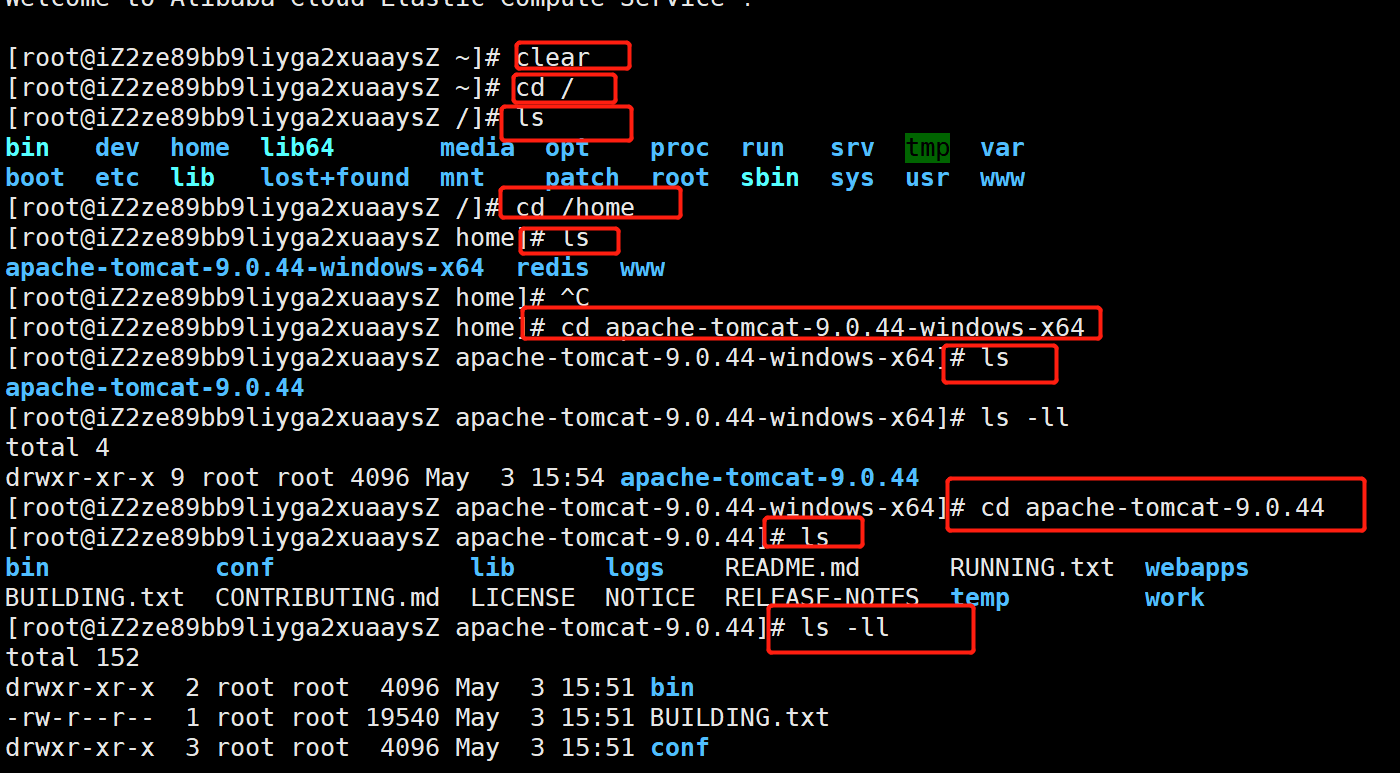Select the 'work' directory entry
Viewport: 1400px width, 773px height.
(1175, 598)
